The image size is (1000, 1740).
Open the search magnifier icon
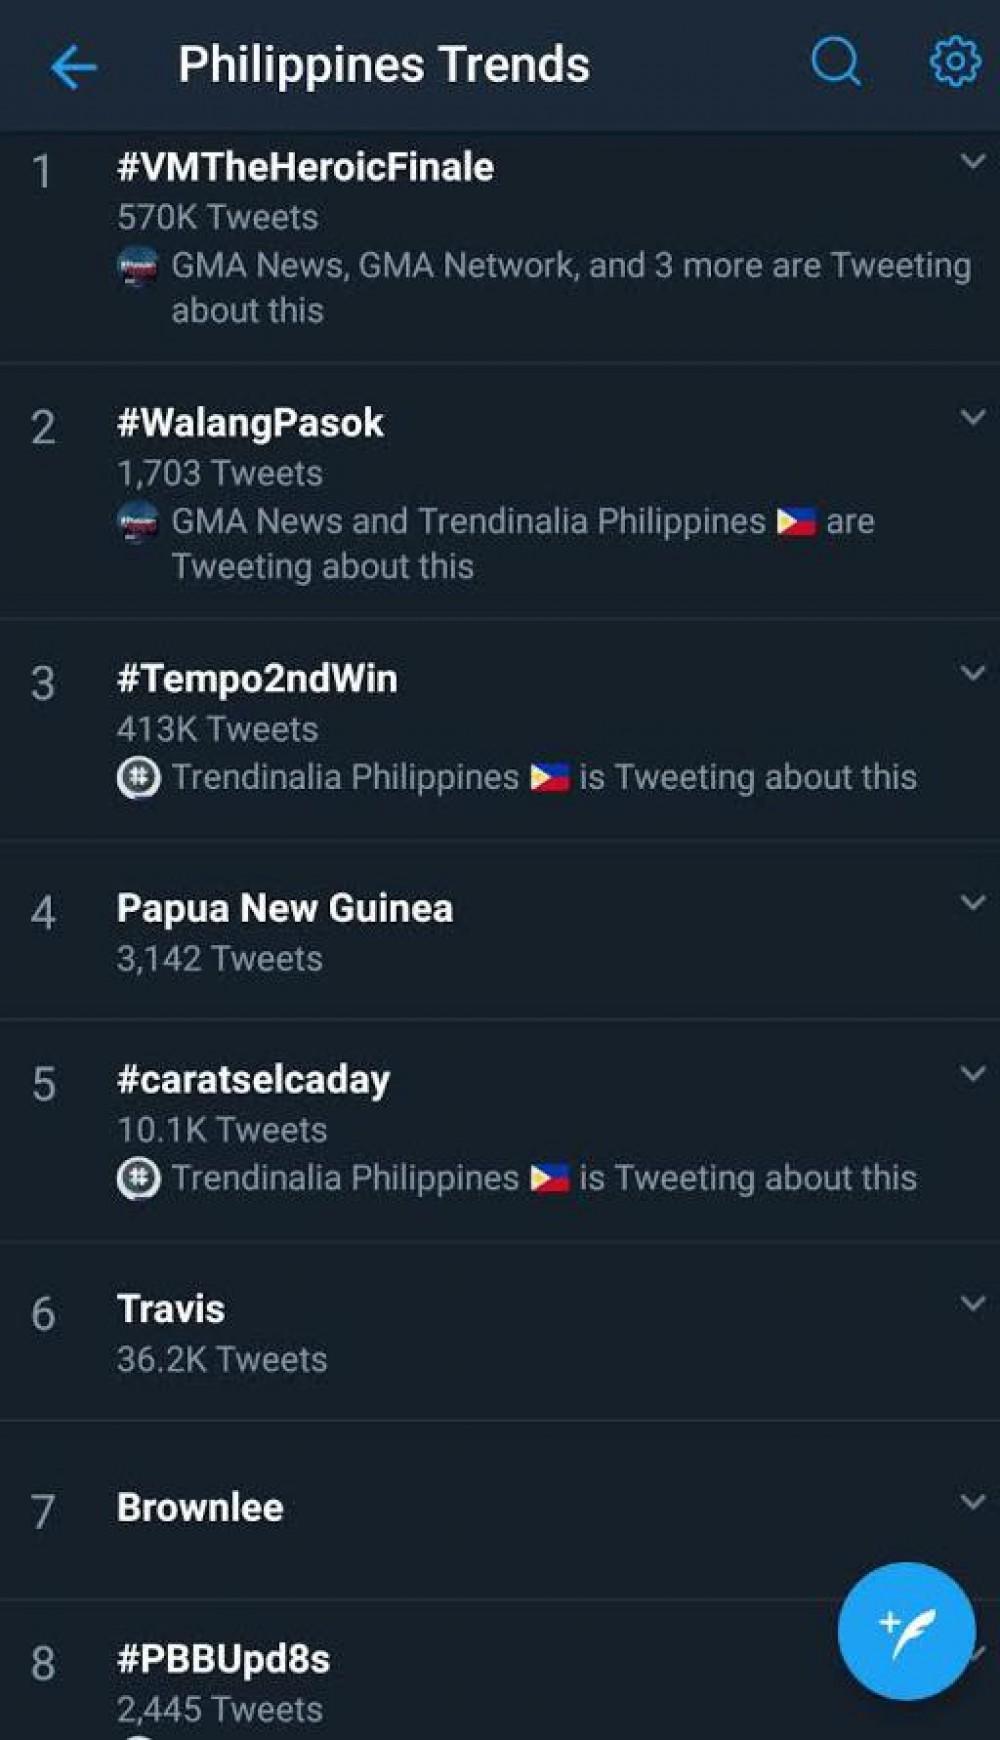pos(835,63)
